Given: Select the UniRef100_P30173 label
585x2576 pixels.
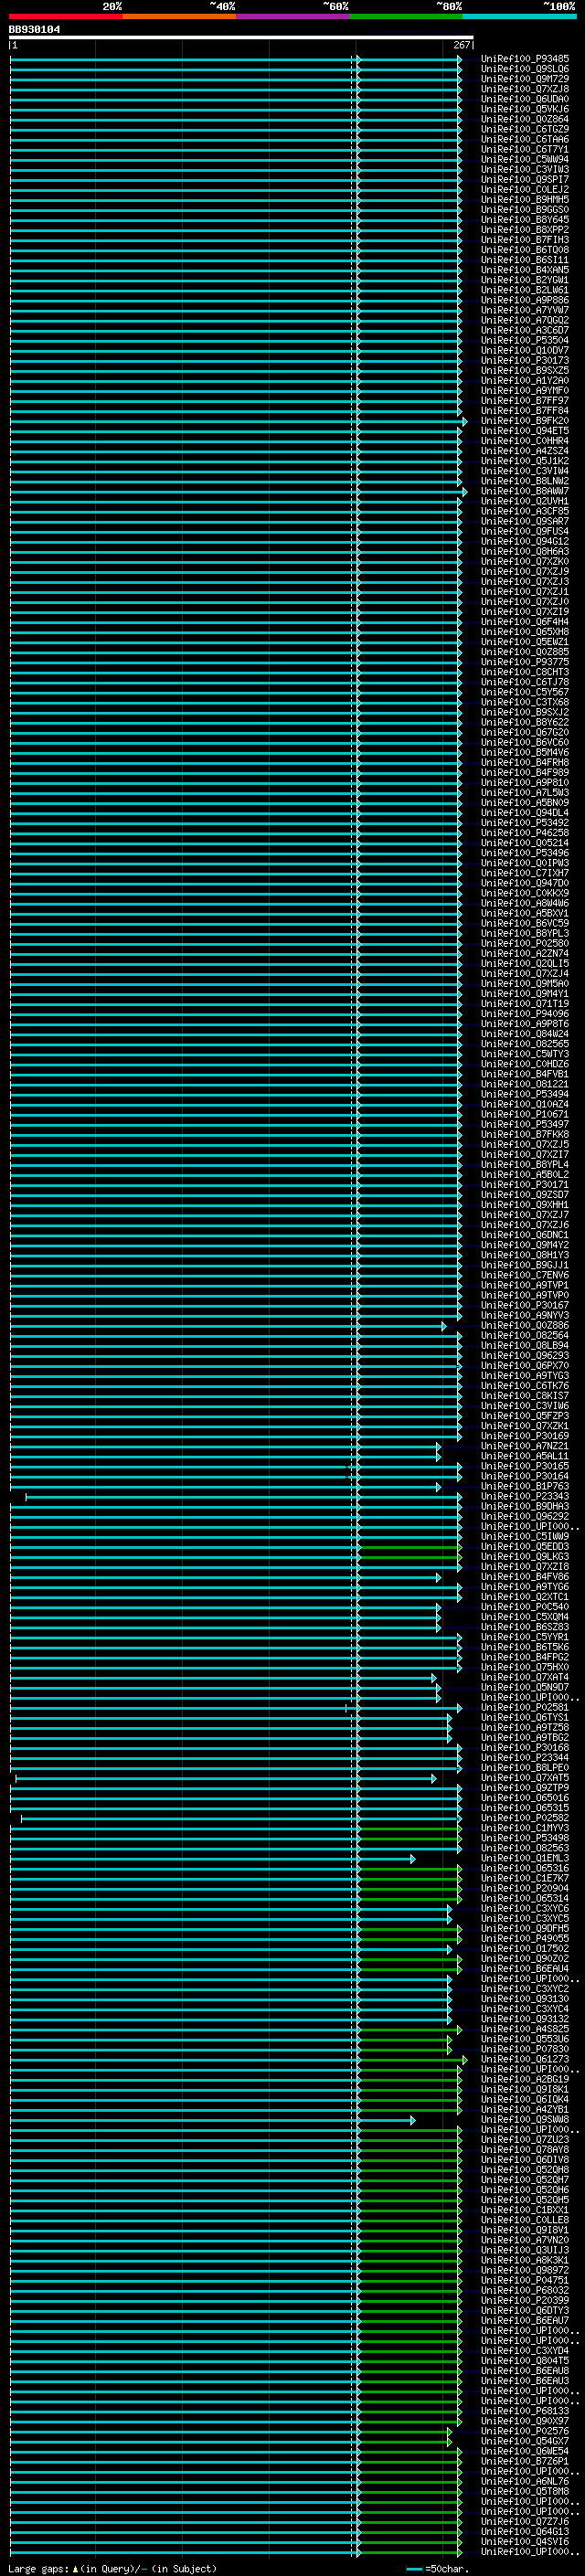Looking at the screenshot, I should pyautogui.click(x=525, y=361).
